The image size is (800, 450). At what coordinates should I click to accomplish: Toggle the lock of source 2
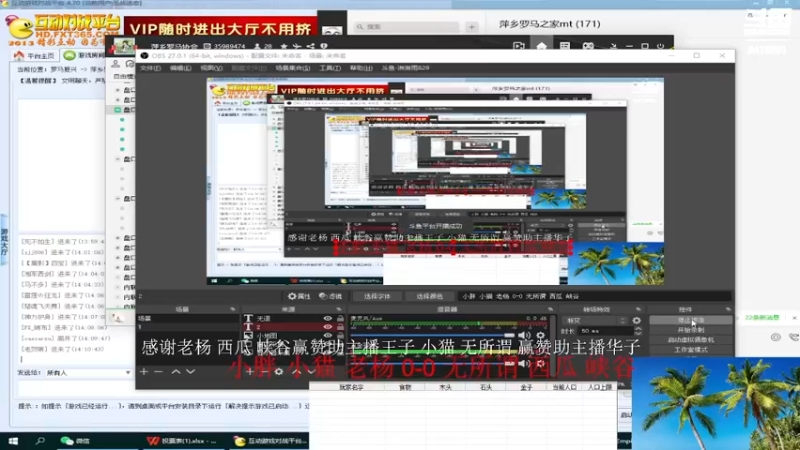pyautogui.click(x=340, y=327)
